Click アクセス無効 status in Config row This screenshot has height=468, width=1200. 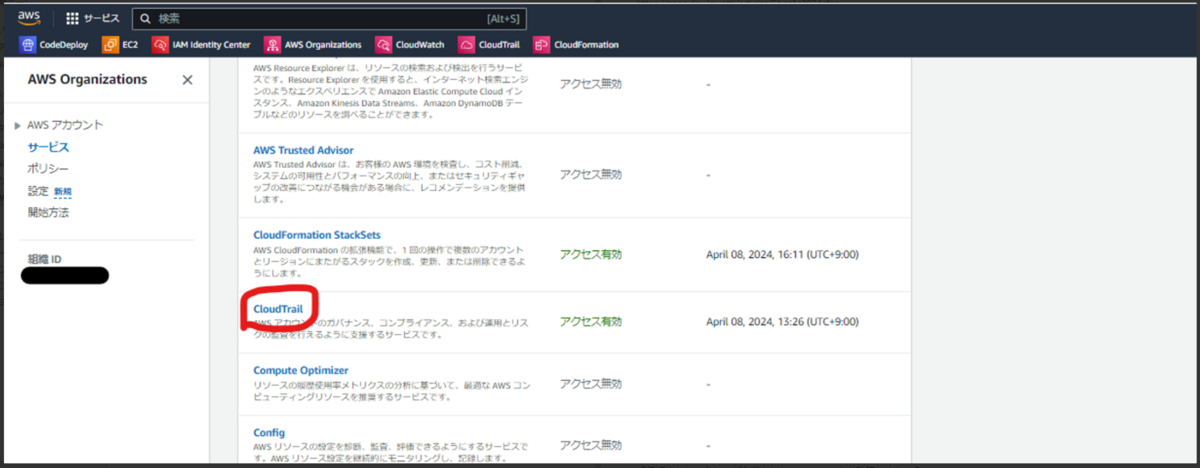coord(591,445)
